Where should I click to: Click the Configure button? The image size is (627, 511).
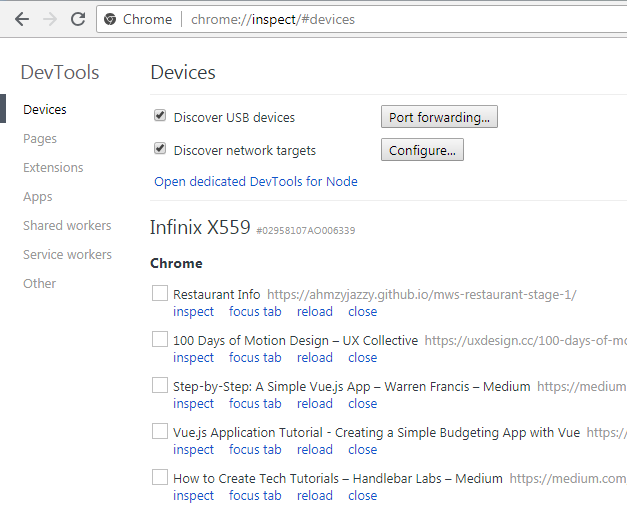pyautogui.click(x=422, y=150)
